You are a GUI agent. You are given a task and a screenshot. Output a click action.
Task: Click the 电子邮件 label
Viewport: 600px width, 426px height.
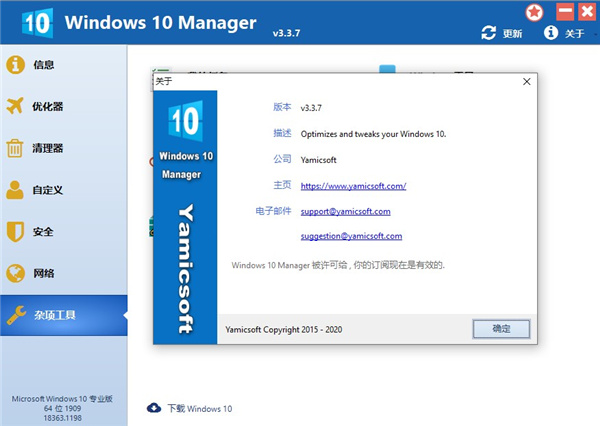[273, 211]
